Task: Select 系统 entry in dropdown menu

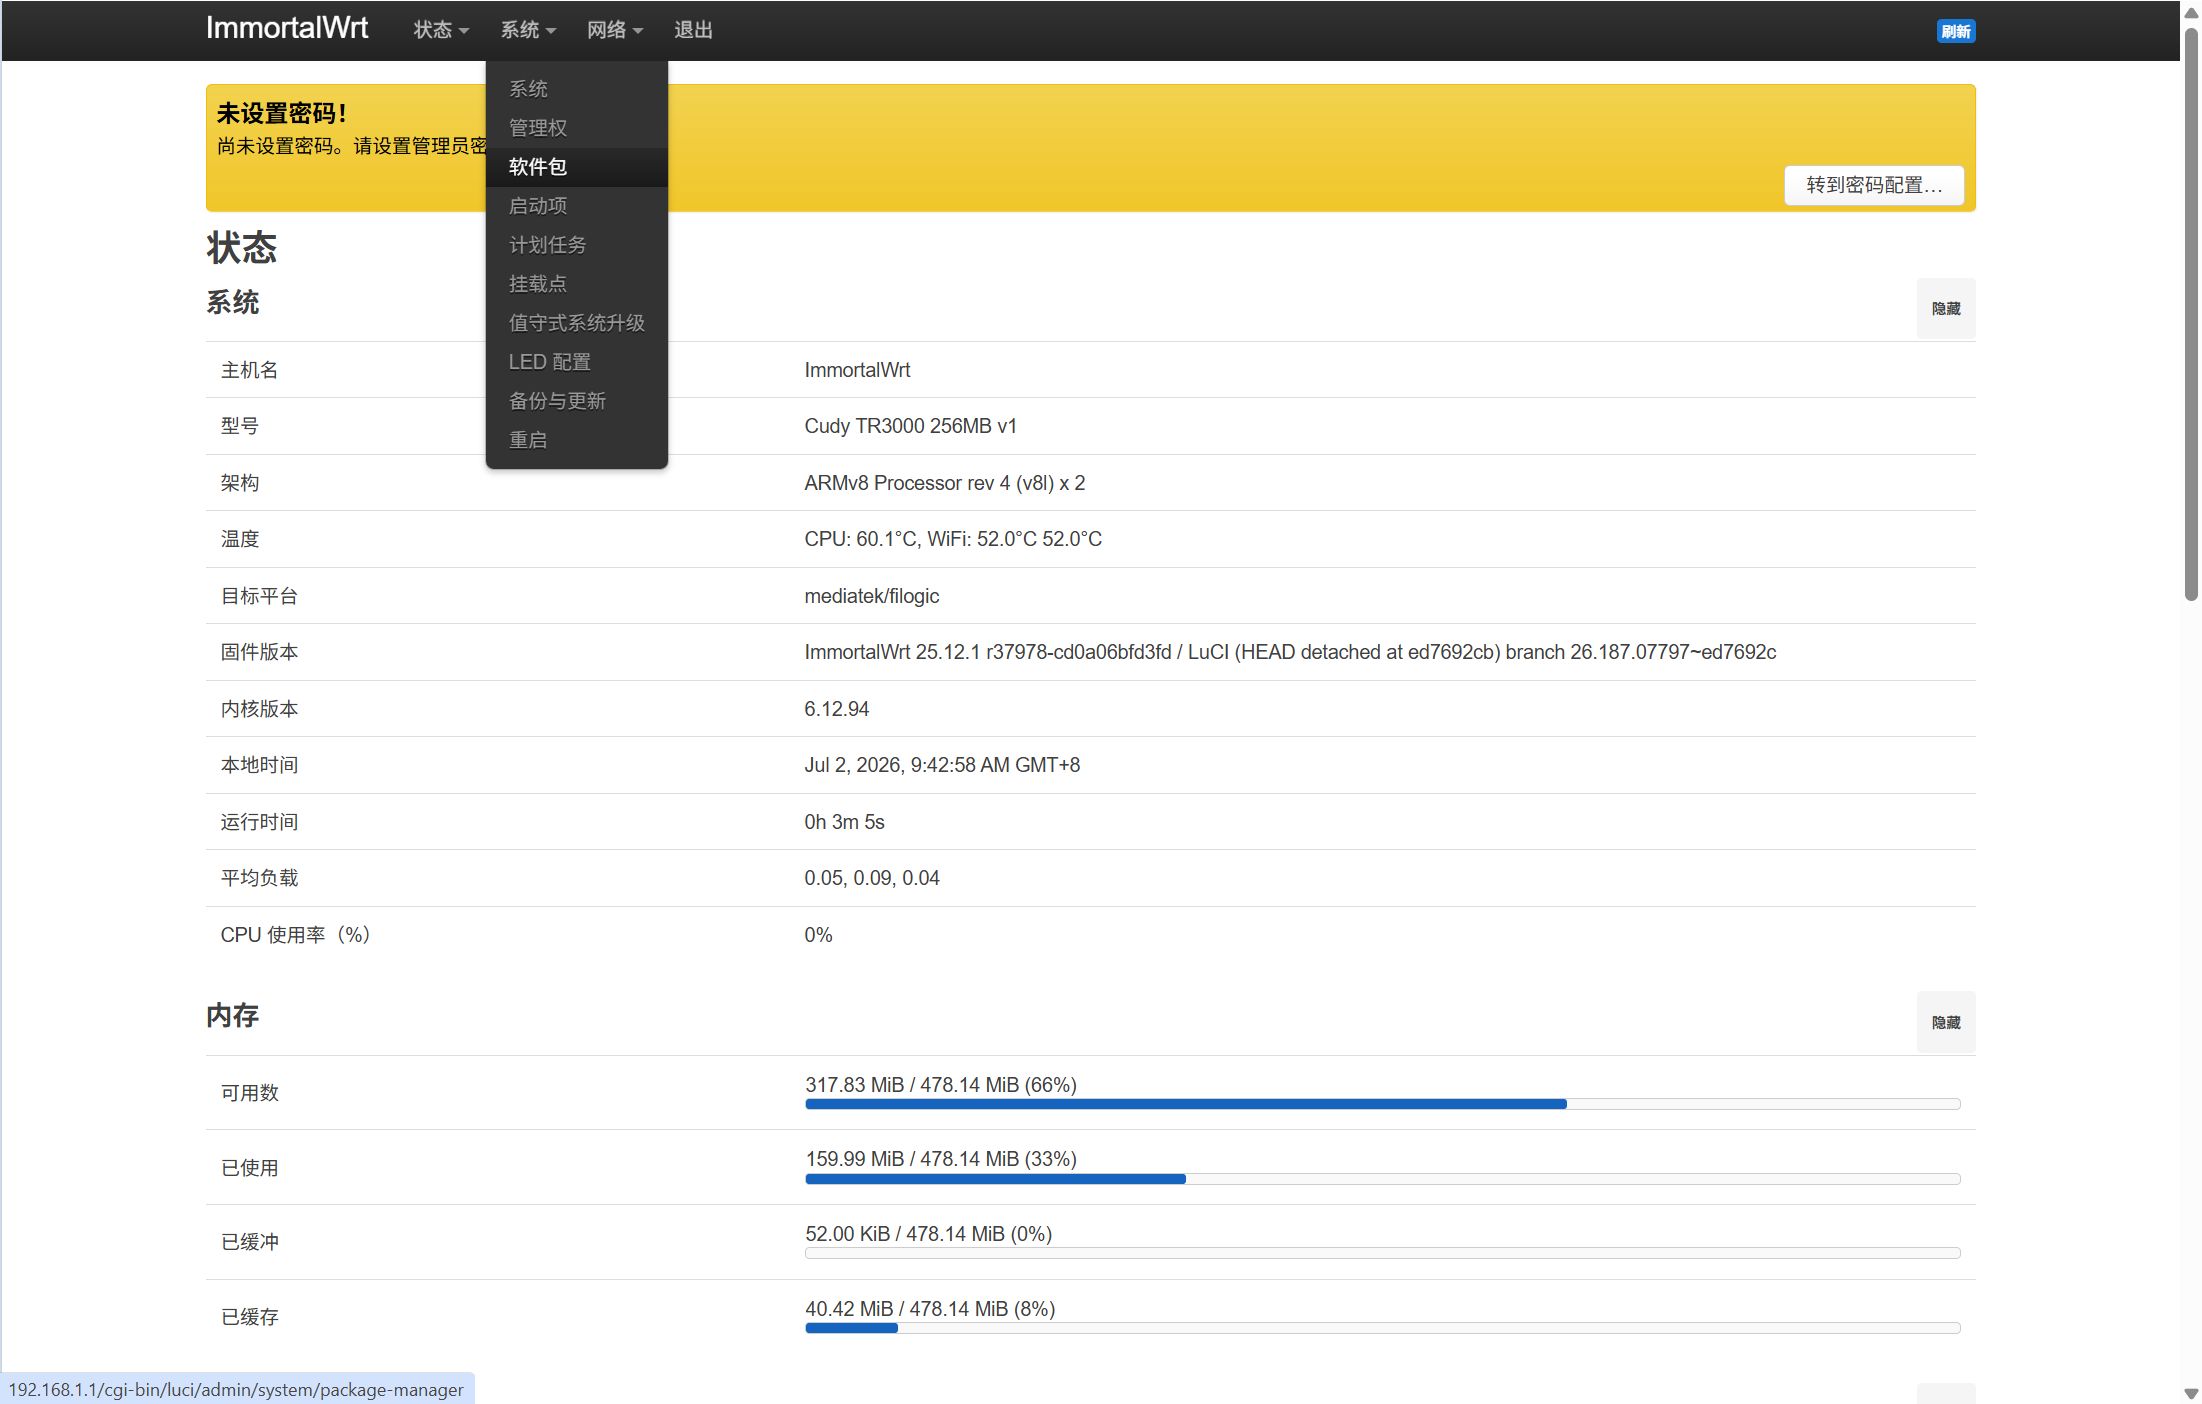Action: point(576,89)
